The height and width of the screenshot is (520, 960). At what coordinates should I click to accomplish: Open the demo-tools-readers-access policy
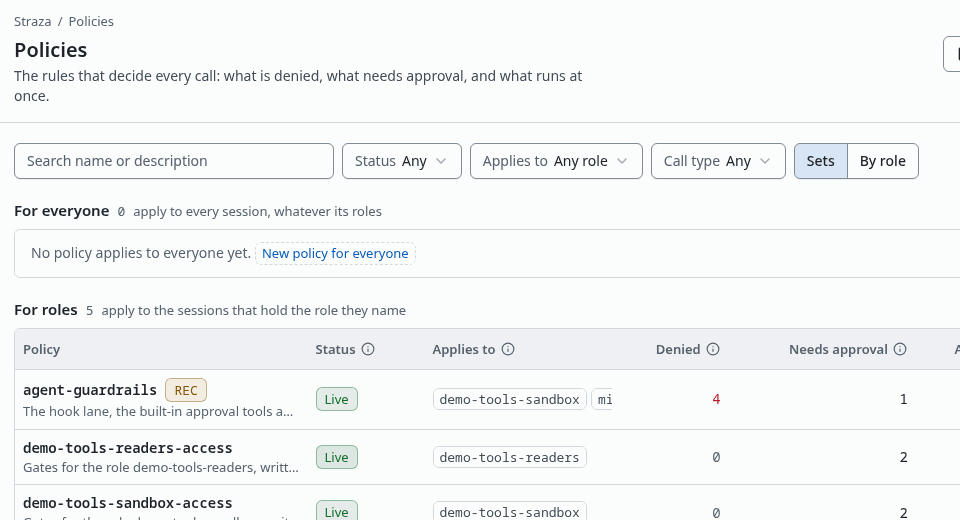(128, 448)
